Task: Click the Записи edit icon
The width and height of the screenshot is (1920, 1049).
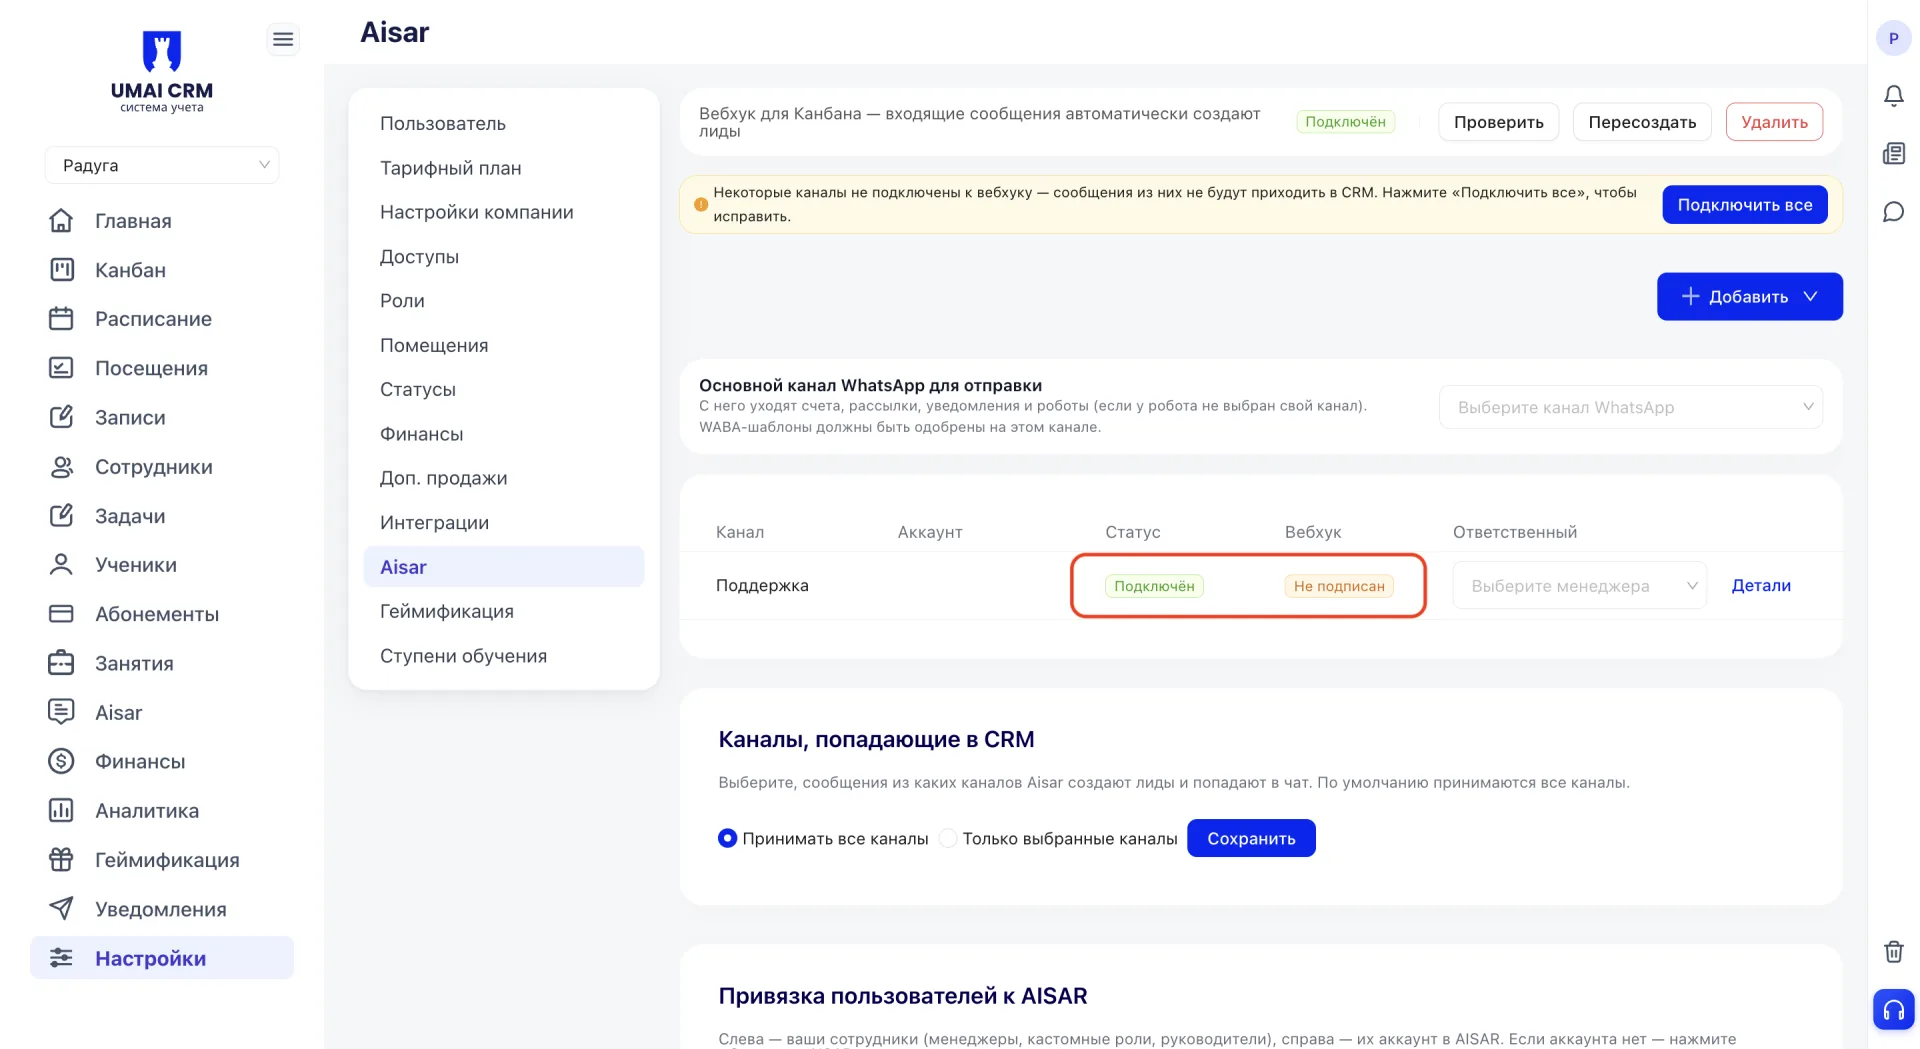Action: 61,416
